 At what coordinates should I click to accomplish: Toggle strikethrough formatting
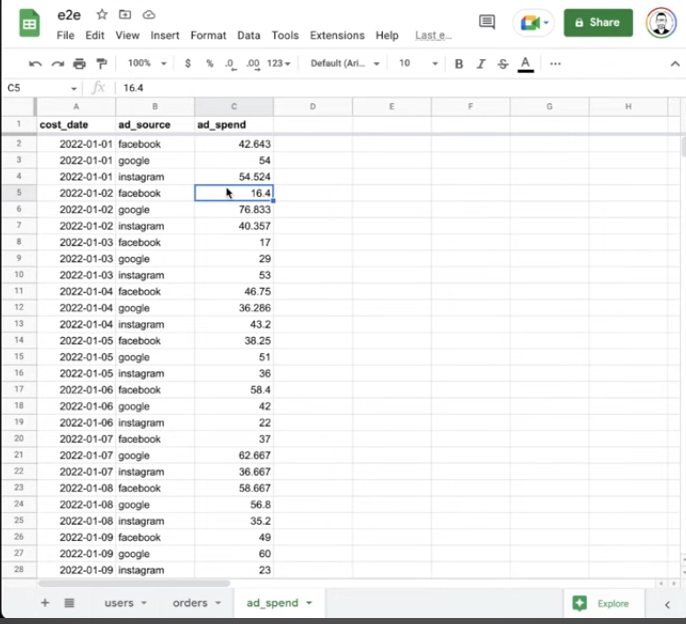pos(503,64)
